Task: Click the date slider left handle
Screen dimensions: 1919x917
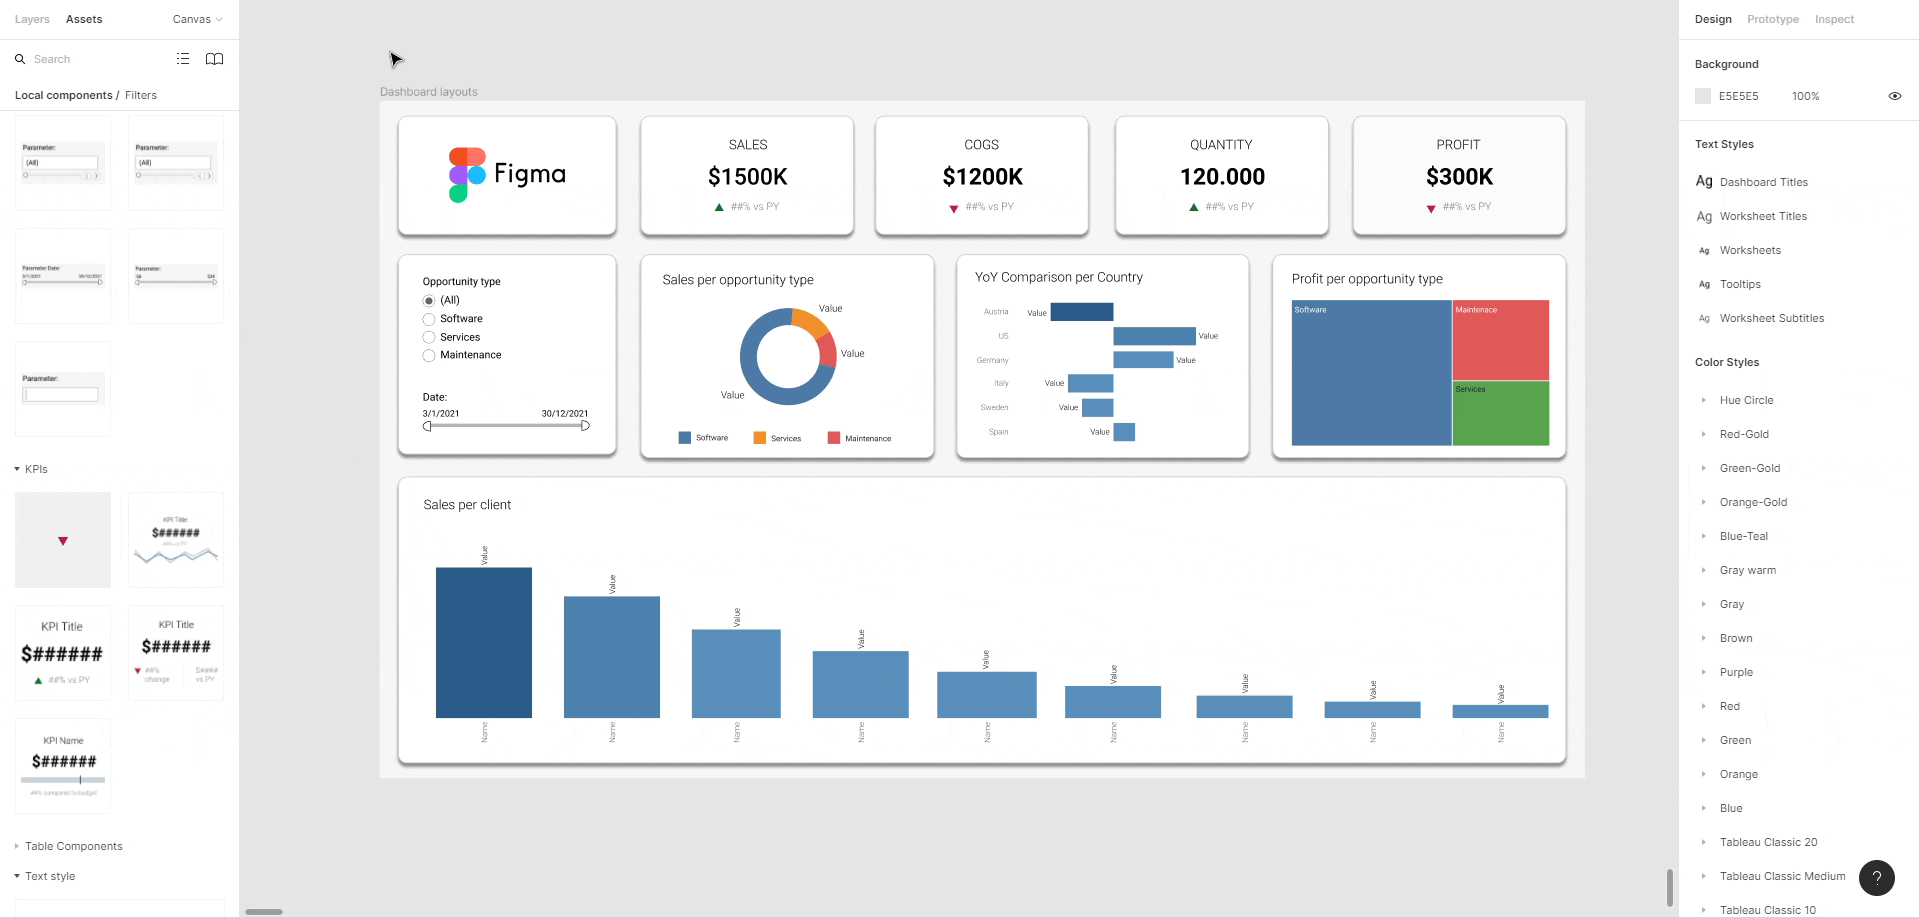Action: 427,426
